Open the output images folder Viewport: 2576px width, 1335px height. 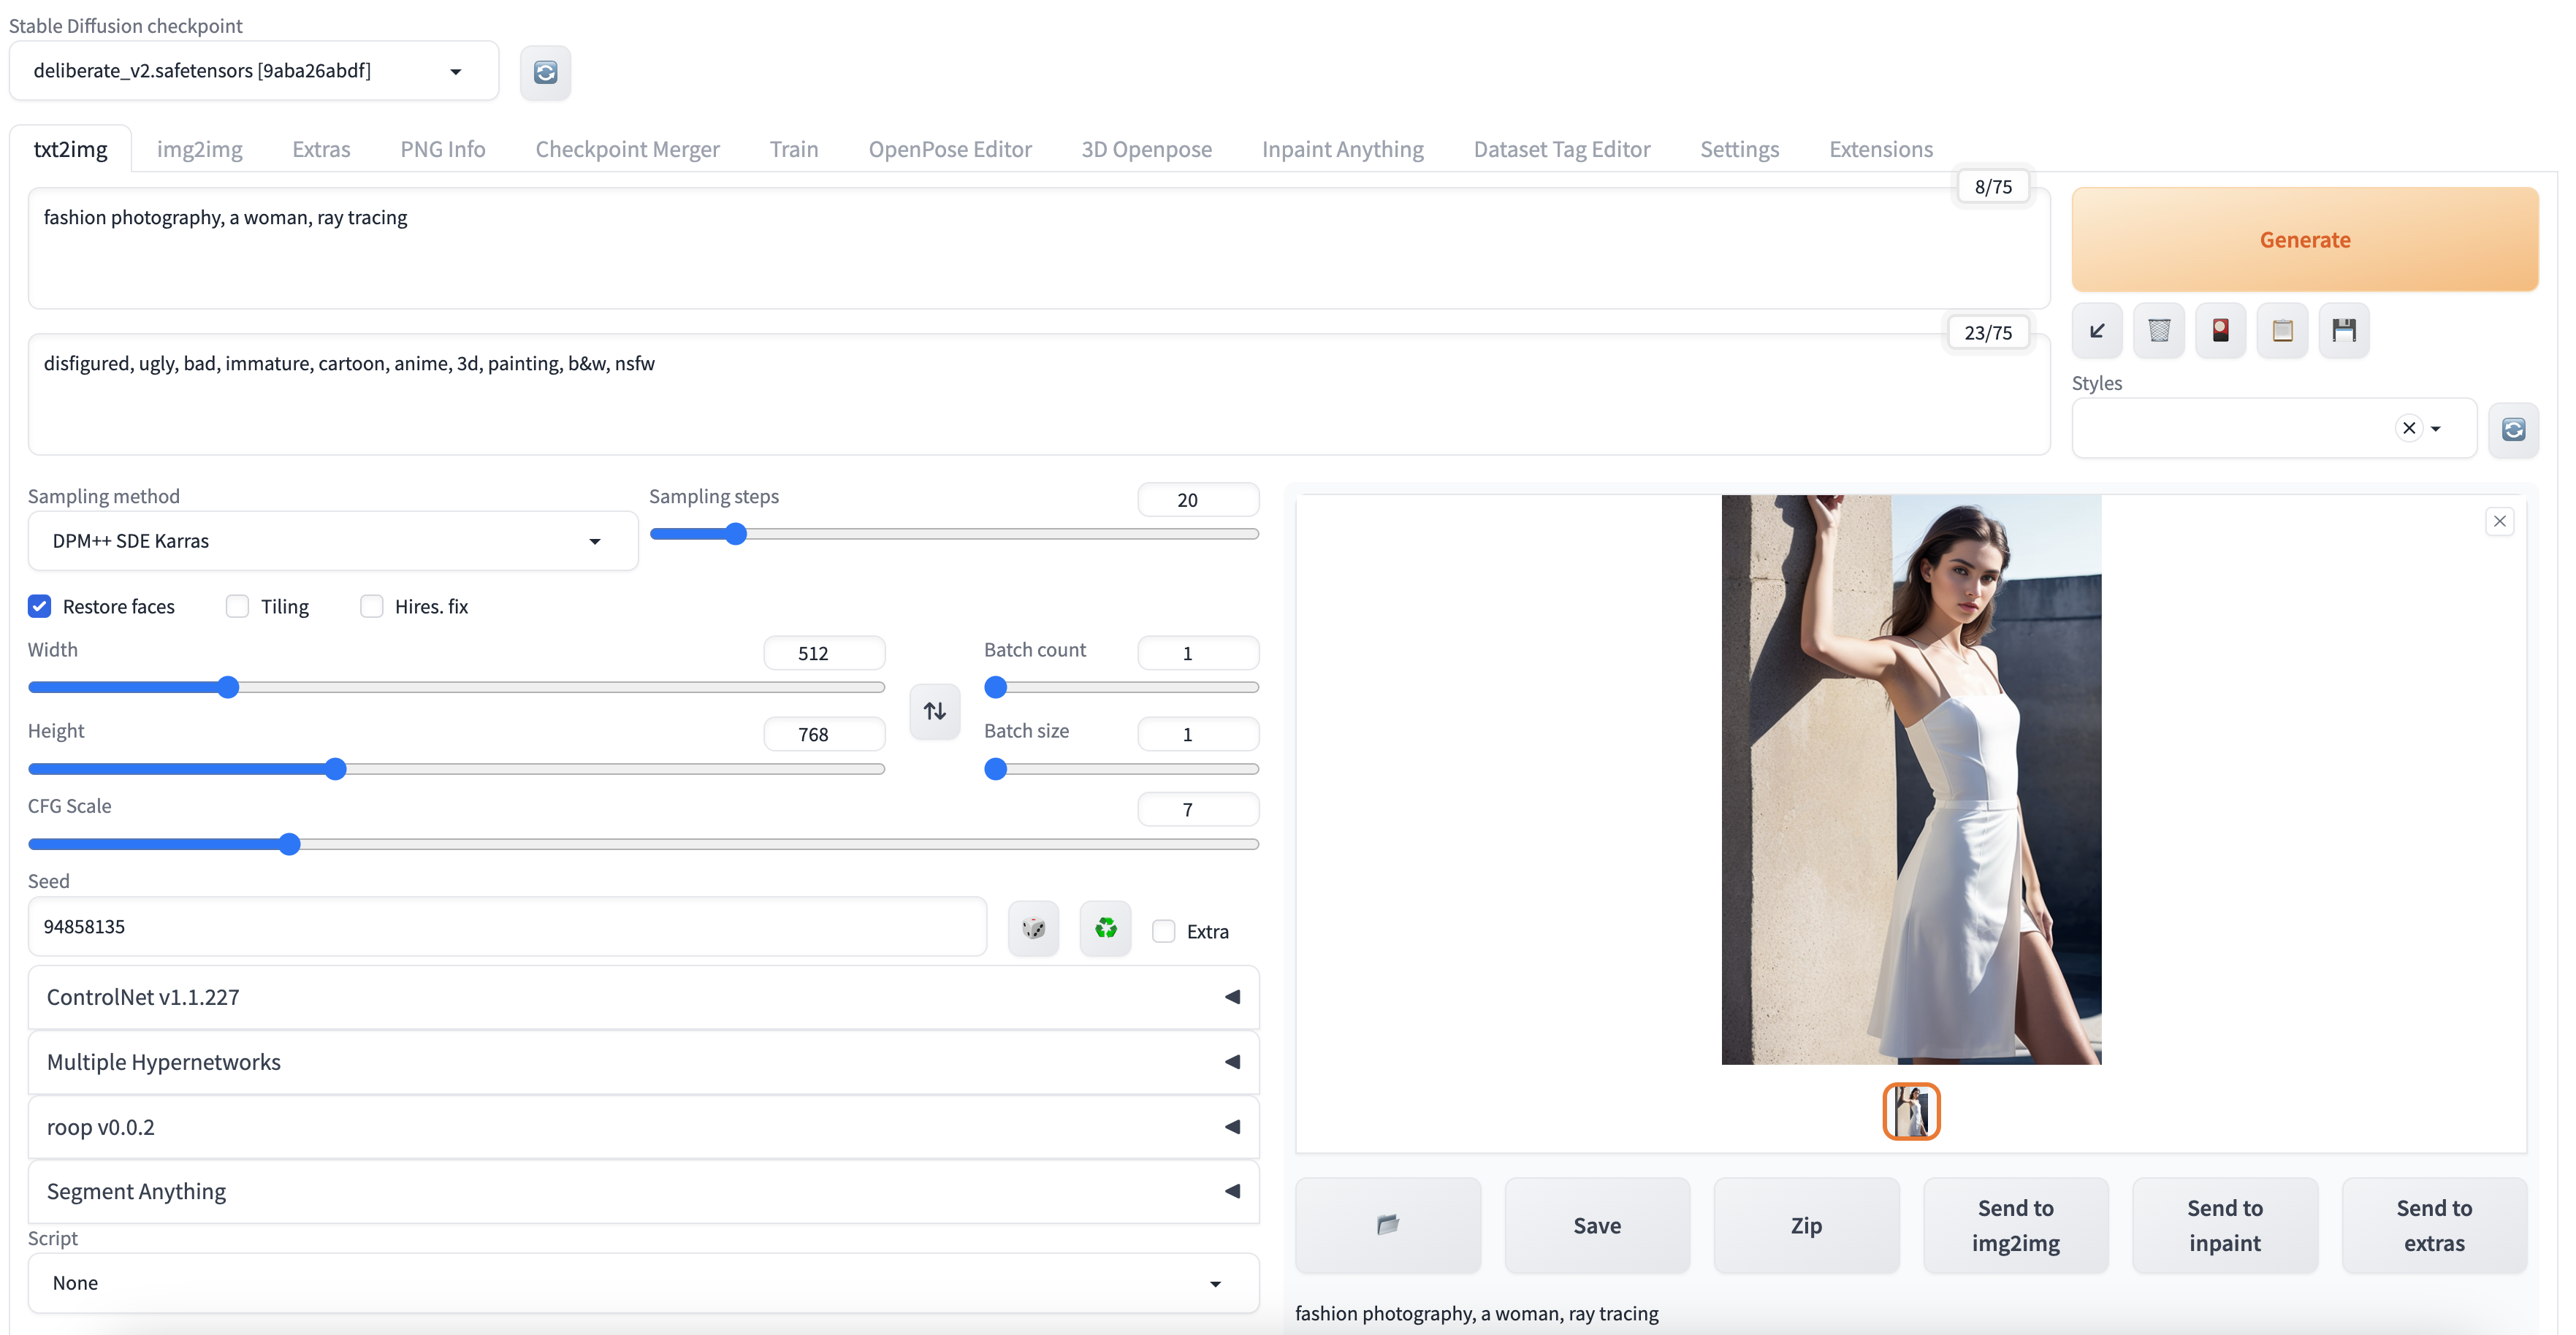pos(1387,1224)
